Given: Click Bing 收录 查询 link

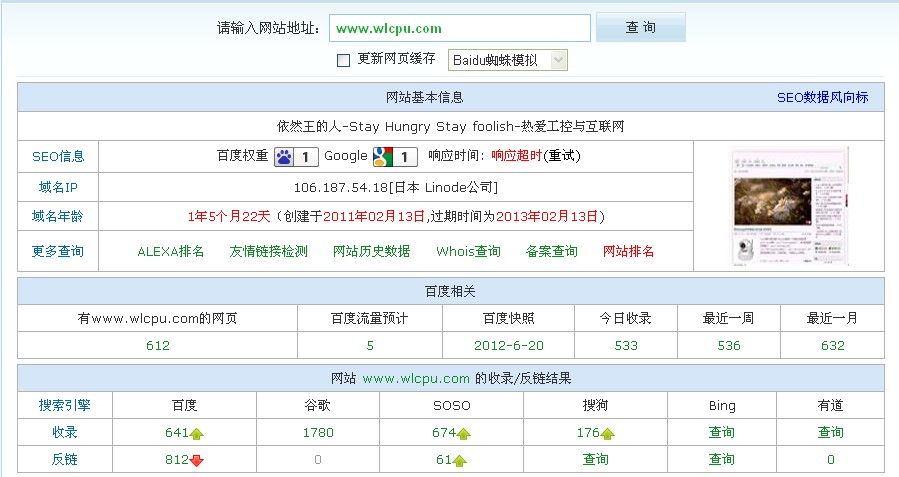Looking at the screenshot, I should [721, 433].
